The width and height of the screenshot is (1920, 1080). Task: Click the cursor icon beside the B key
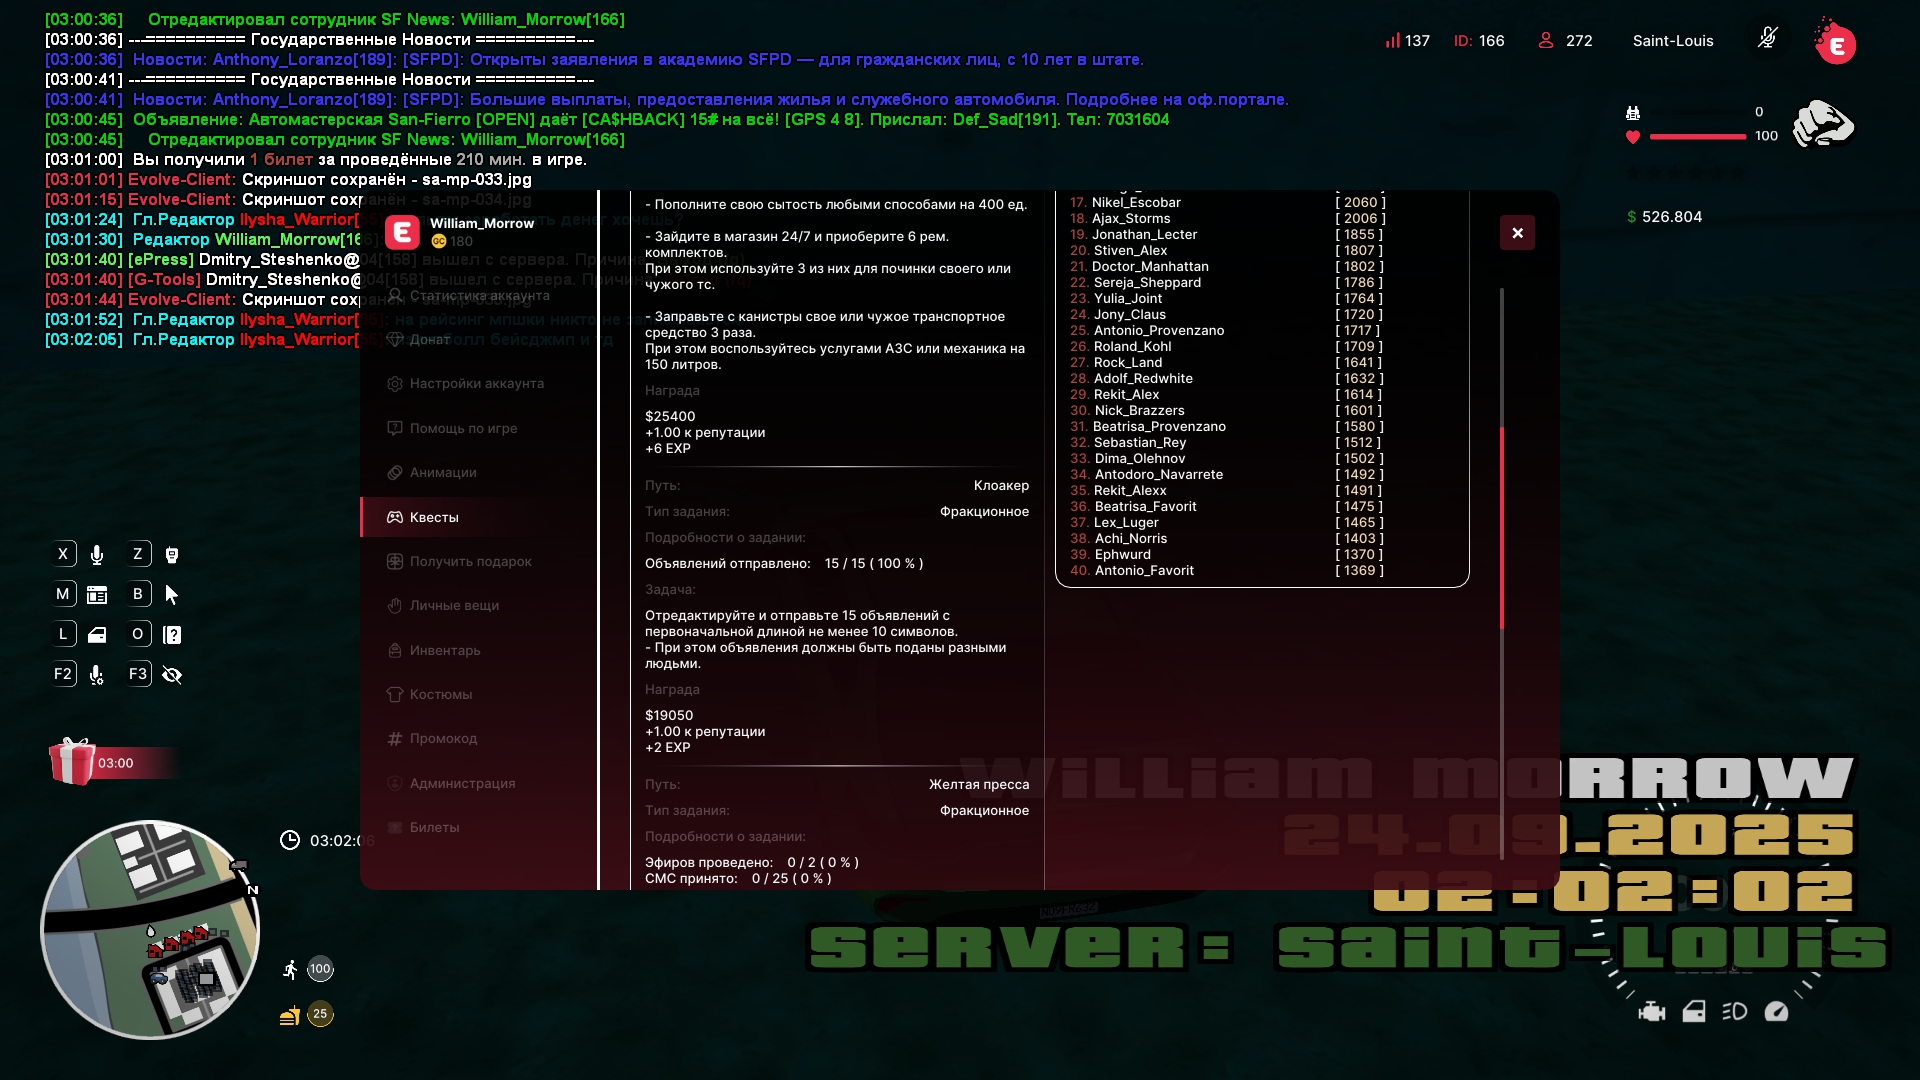[172, 595]
